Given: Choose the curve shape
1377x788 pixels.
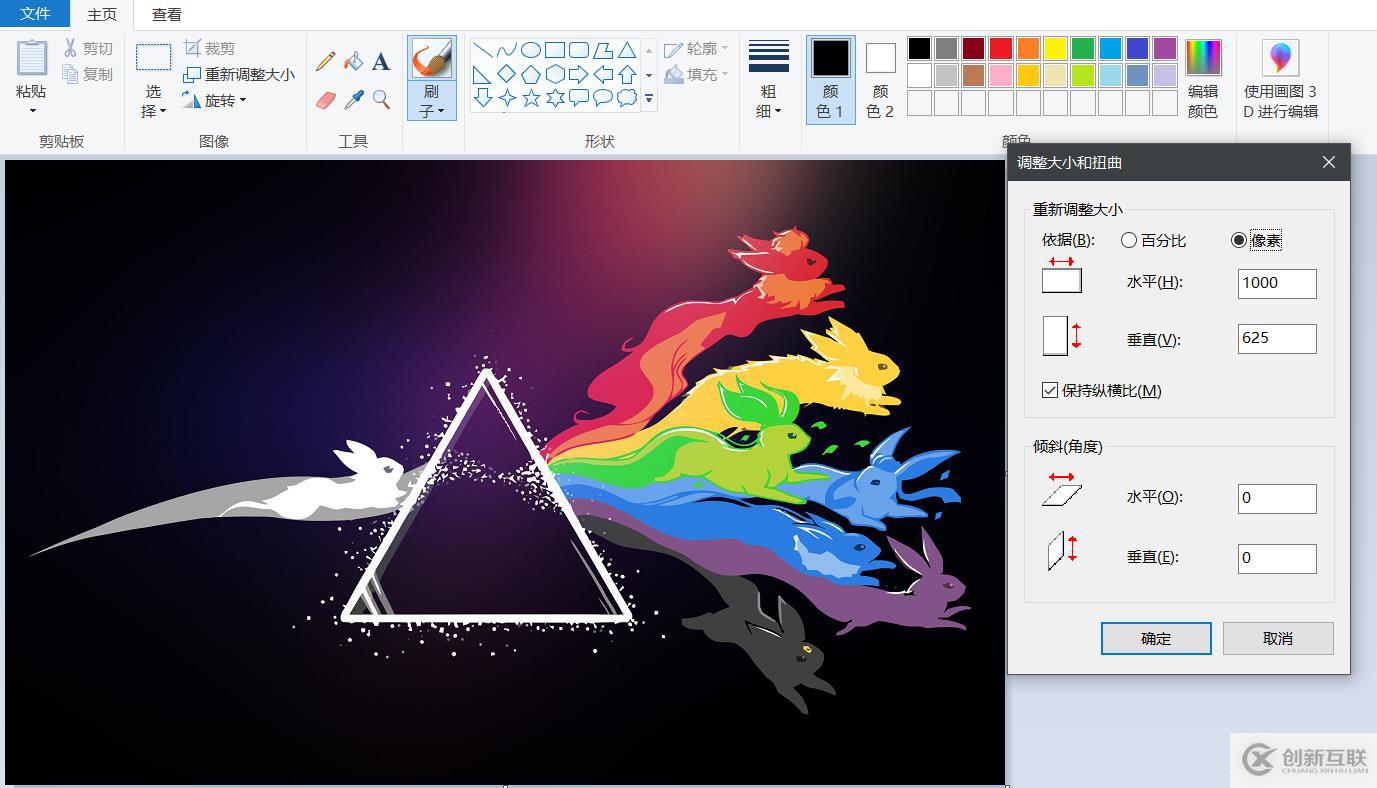Looking at the screenshot, I should (507, 50).
